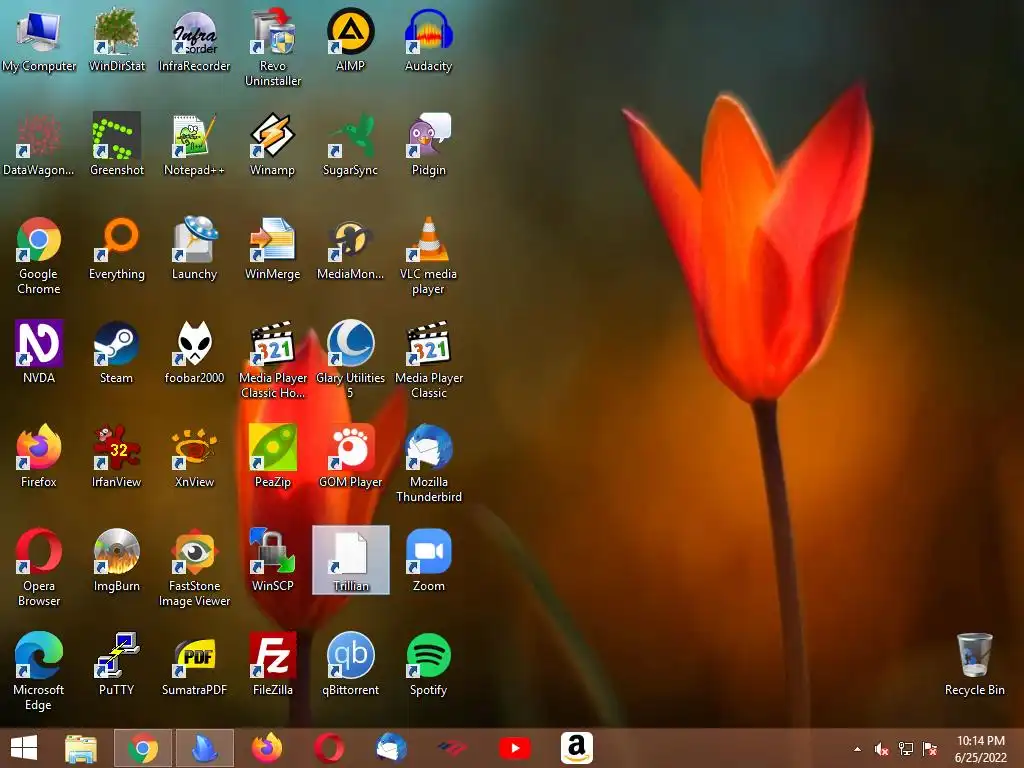Select the Launchy shortcut
This screenshot has height=768, width=1024.
[195, 248]
